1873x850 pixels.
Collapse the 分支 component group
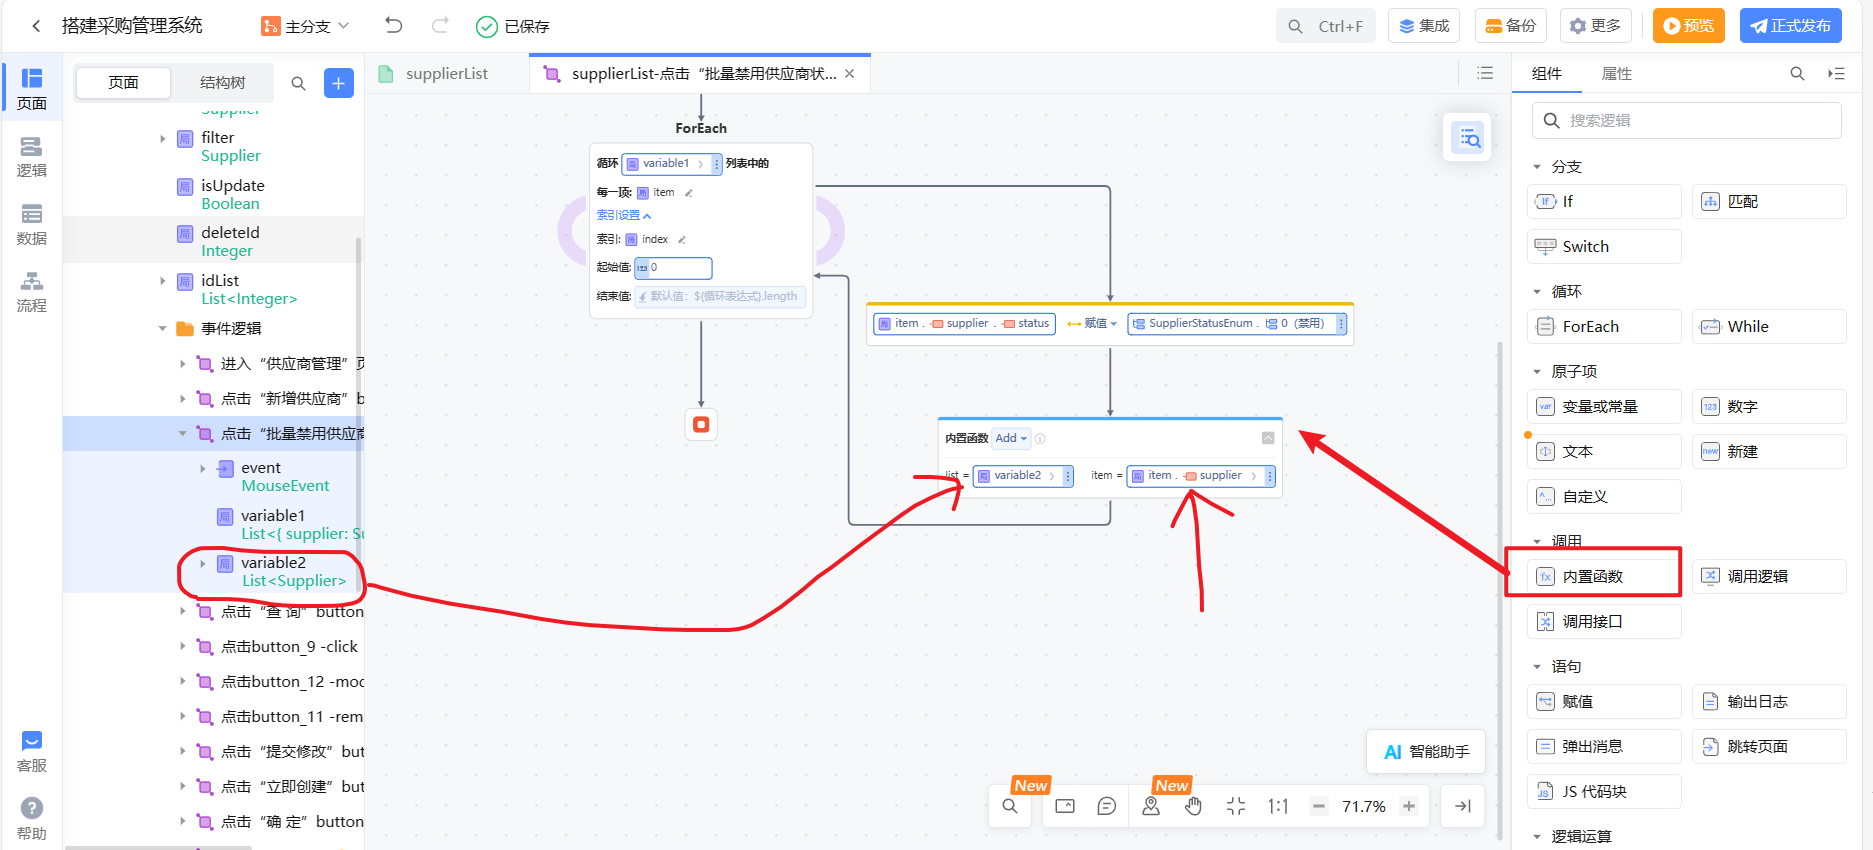(x=1537, y=167)
